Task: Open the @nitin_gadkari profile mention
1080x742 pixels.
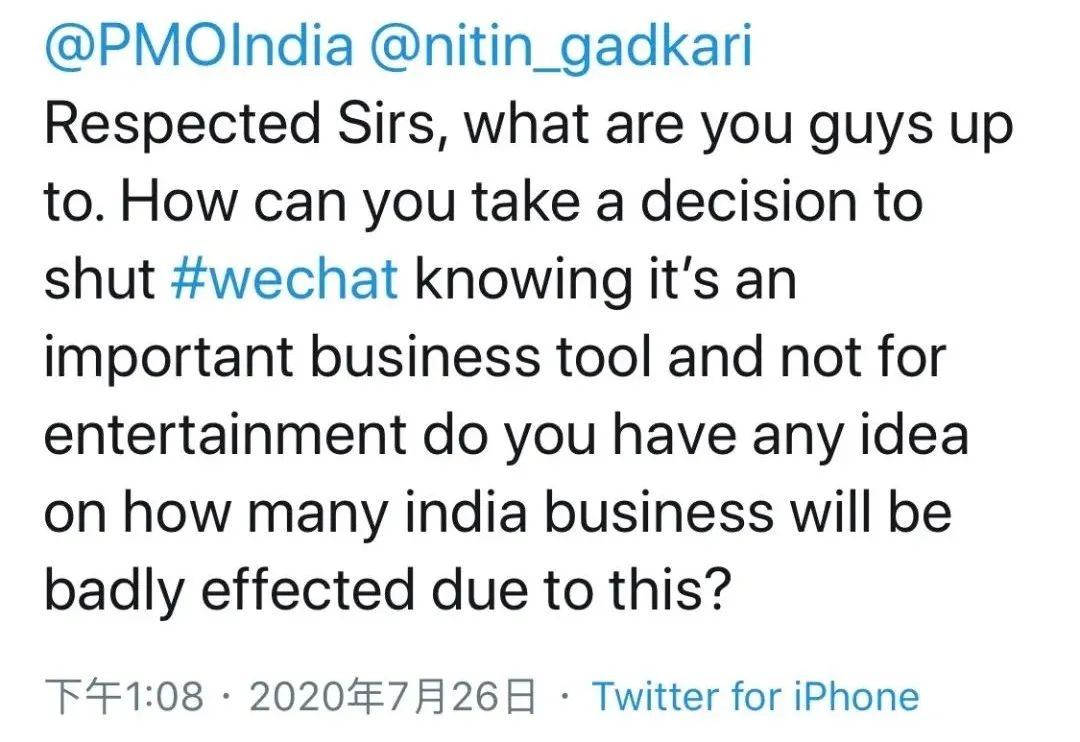Action: [561, 45]
